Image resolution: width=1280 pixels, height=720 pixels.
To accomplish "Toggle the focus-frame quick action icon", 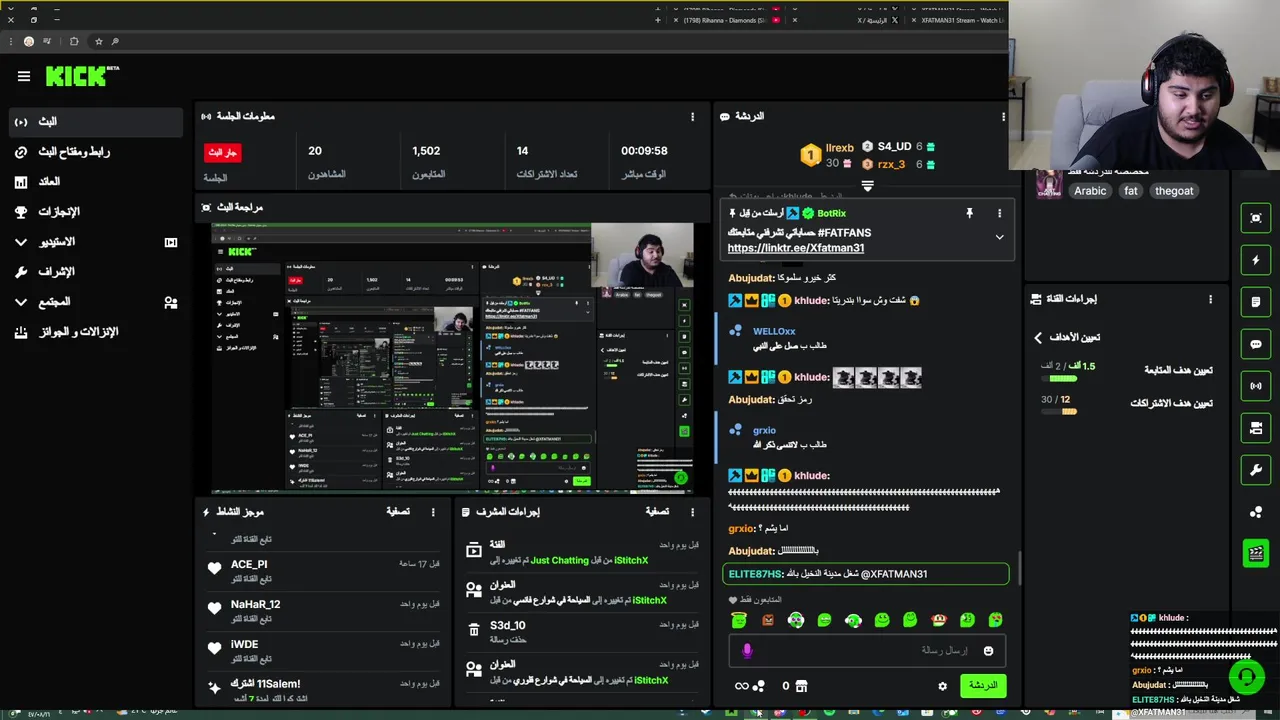I will [x=1256, y=218].
